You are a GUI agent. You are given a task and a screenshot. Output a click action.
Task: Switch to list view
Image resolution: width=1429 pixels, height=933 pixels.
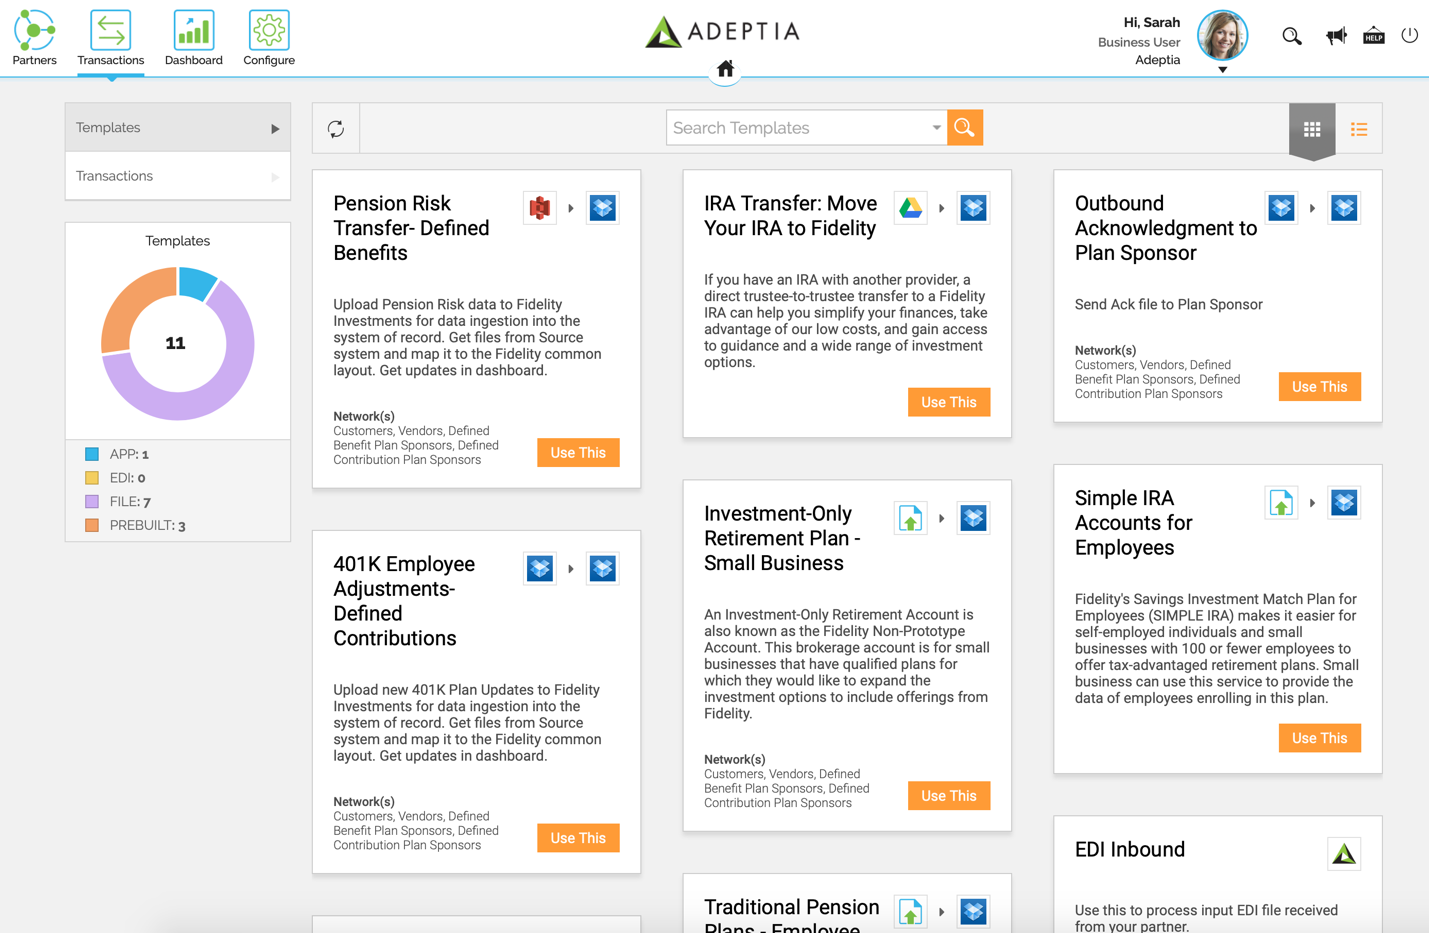tap(1359, 129)
